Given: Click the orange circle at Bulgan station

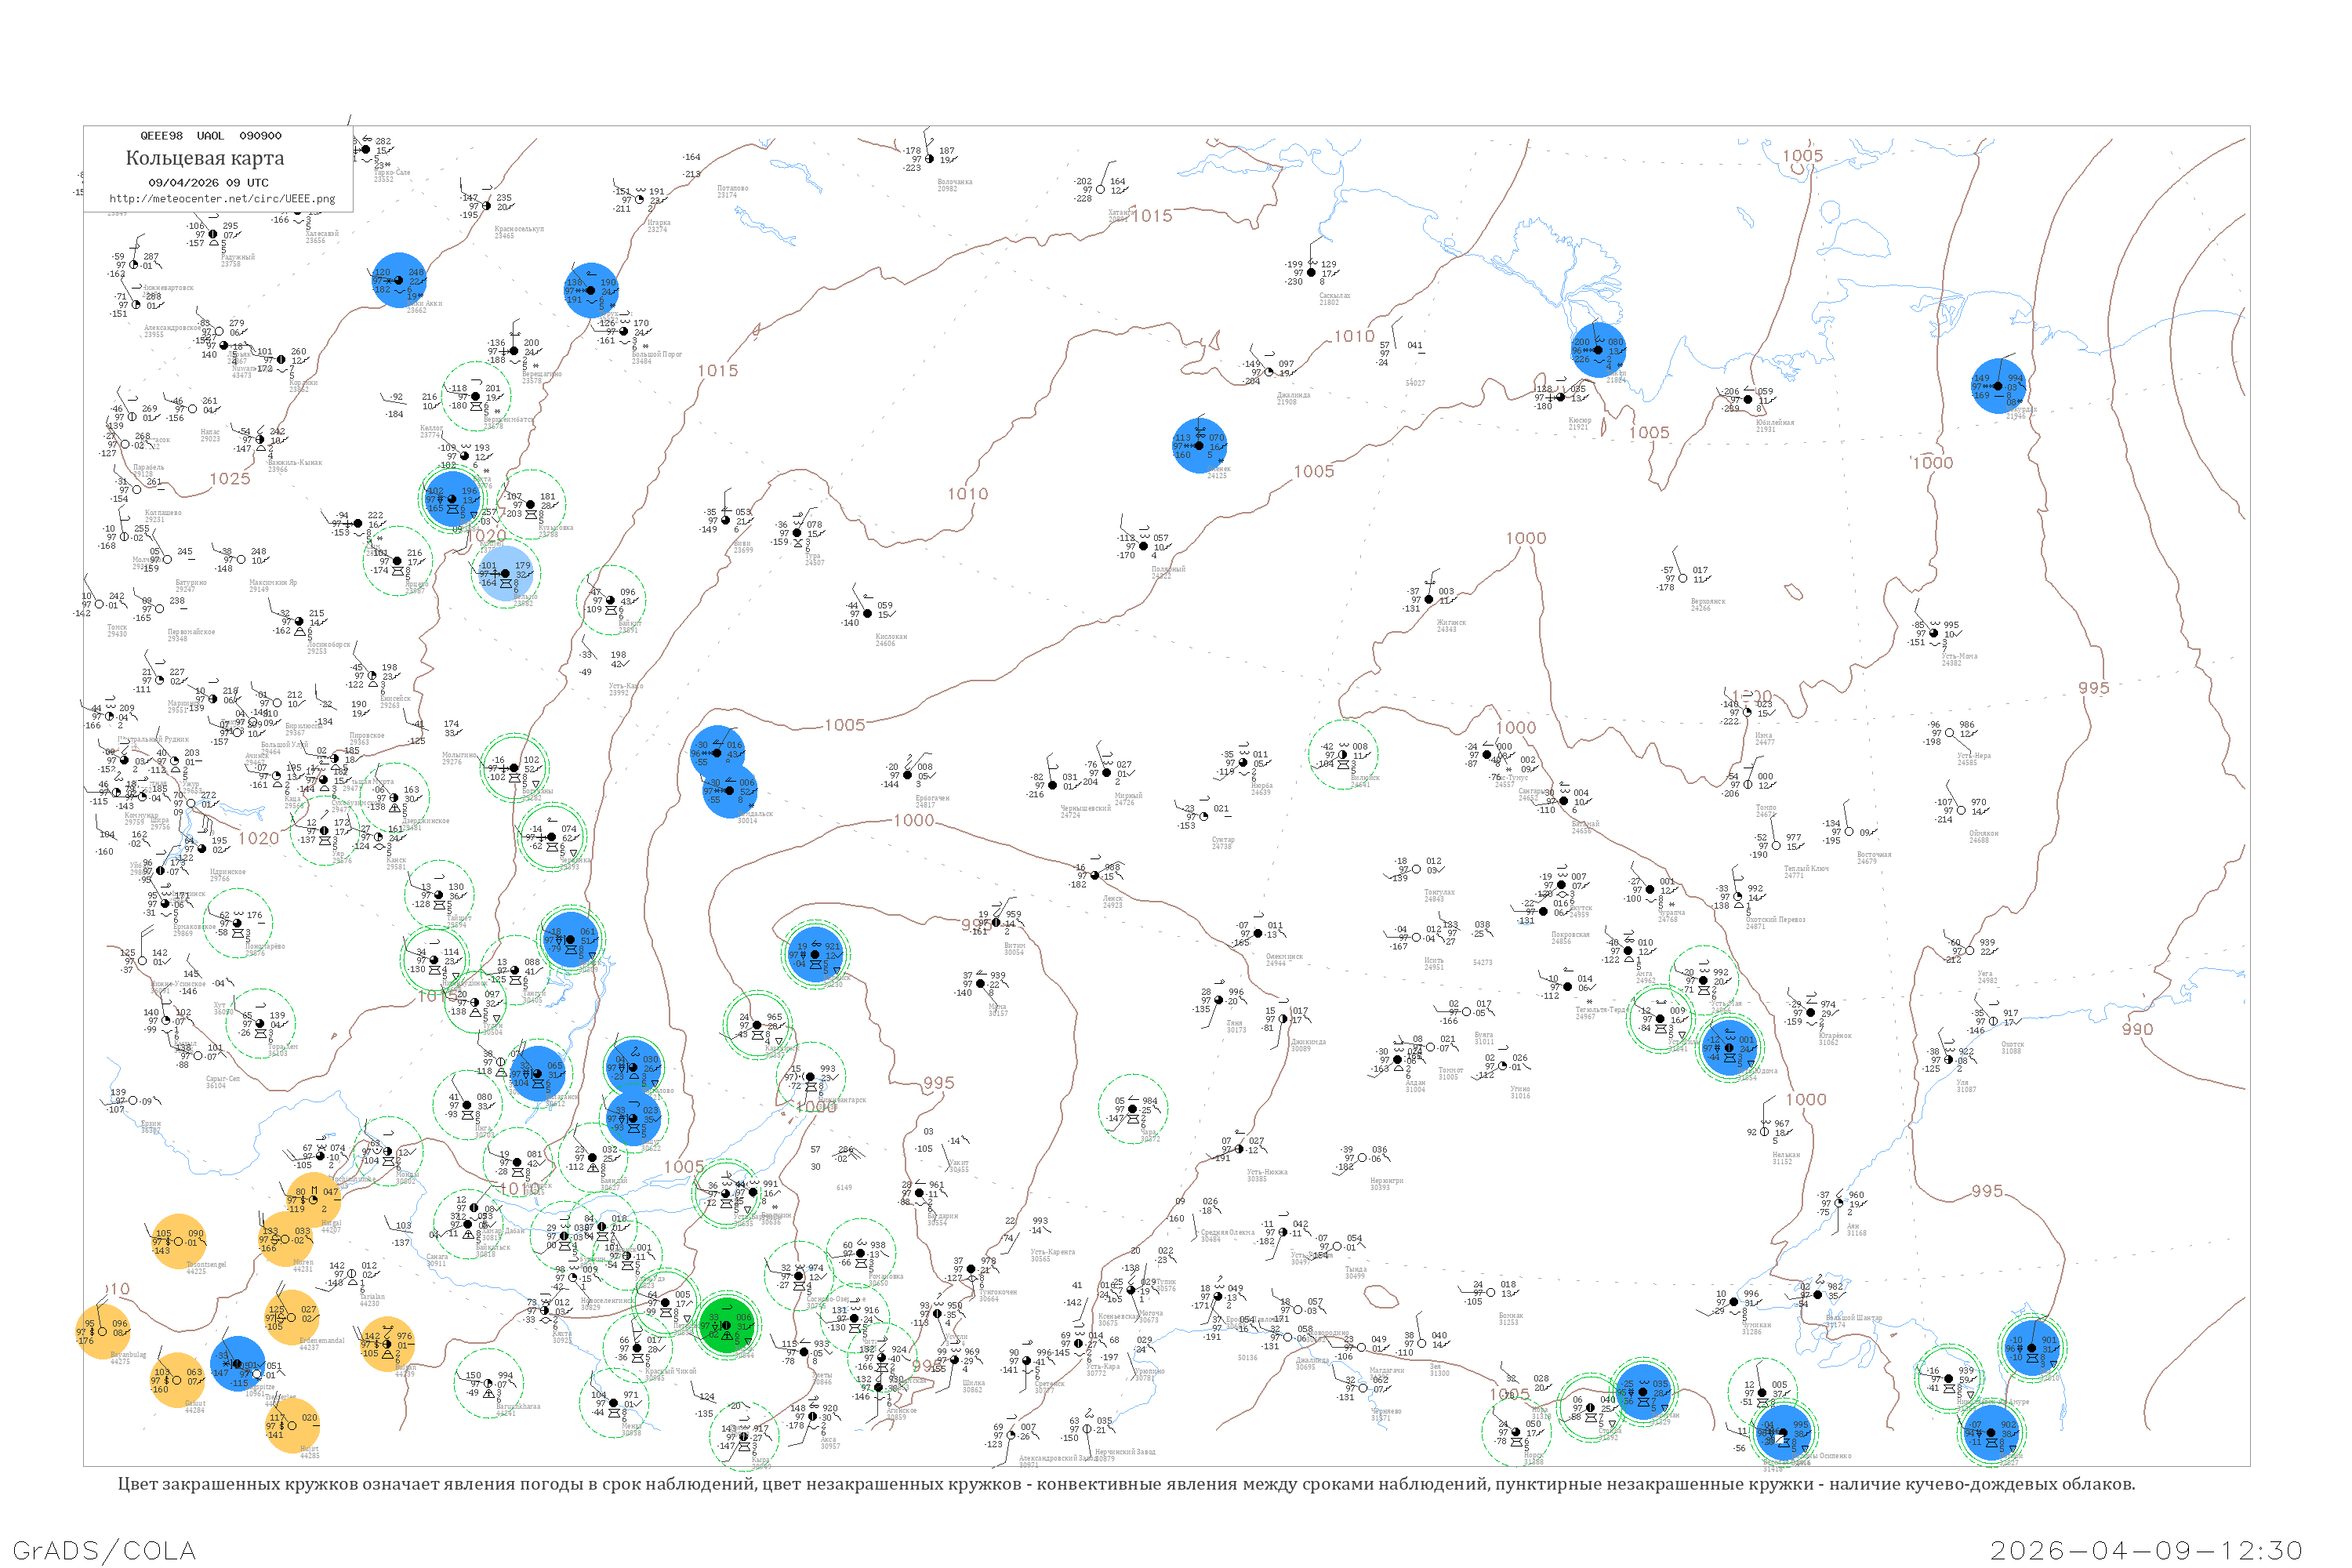Looking at the screenshot, I should pyautogui.click(x=388, y=1344).
